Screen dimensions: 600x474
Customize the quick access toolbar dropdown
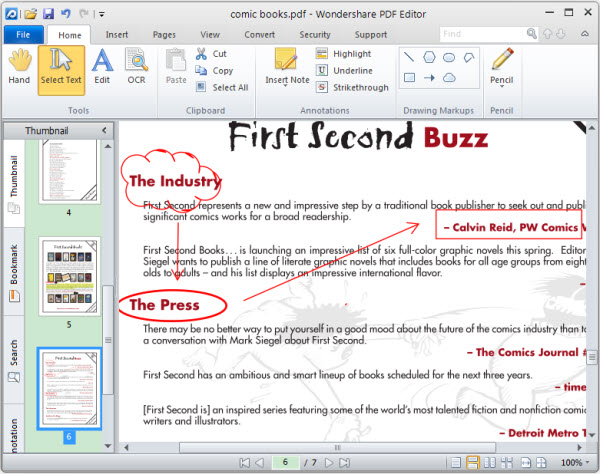[x=102, y=15]
